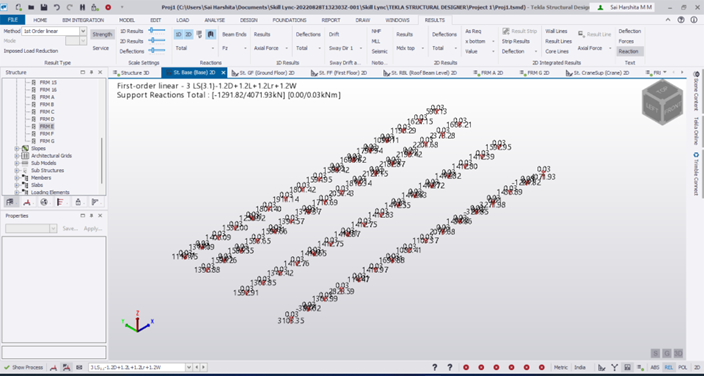The height and width of the screenshot is (376, 704).
Task: Toggle the 1D reactions button
Action: (178, 34)
